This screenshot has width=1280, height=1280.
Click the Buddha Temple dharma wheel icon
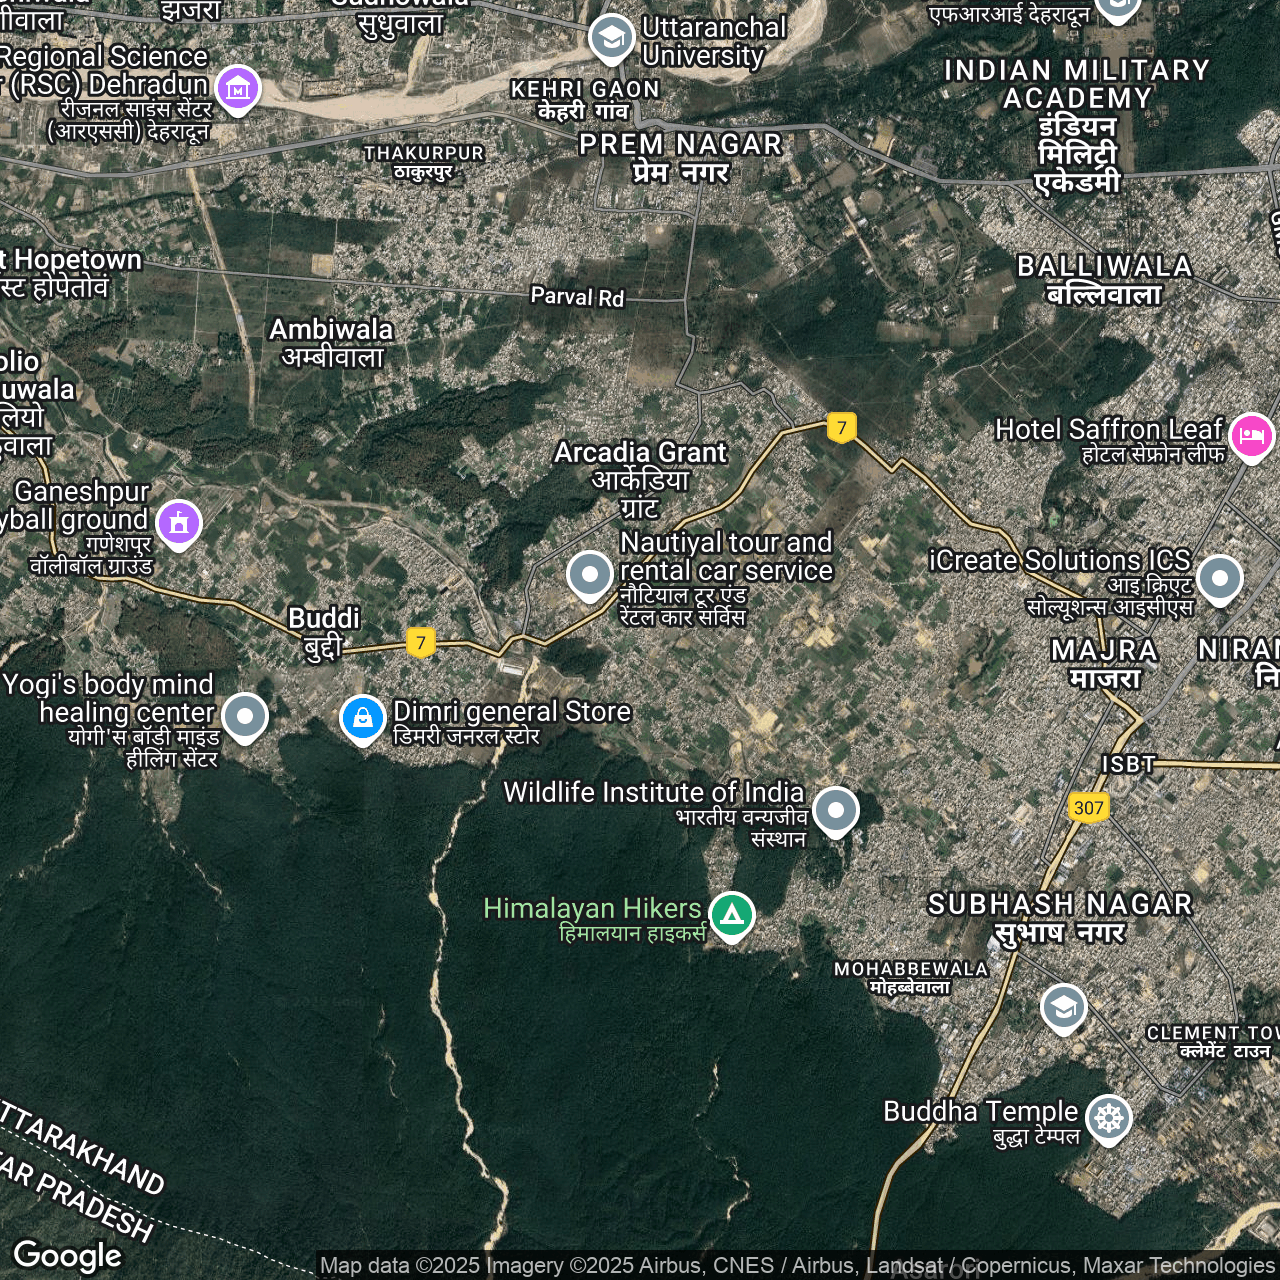[x=1108, y=1118]
